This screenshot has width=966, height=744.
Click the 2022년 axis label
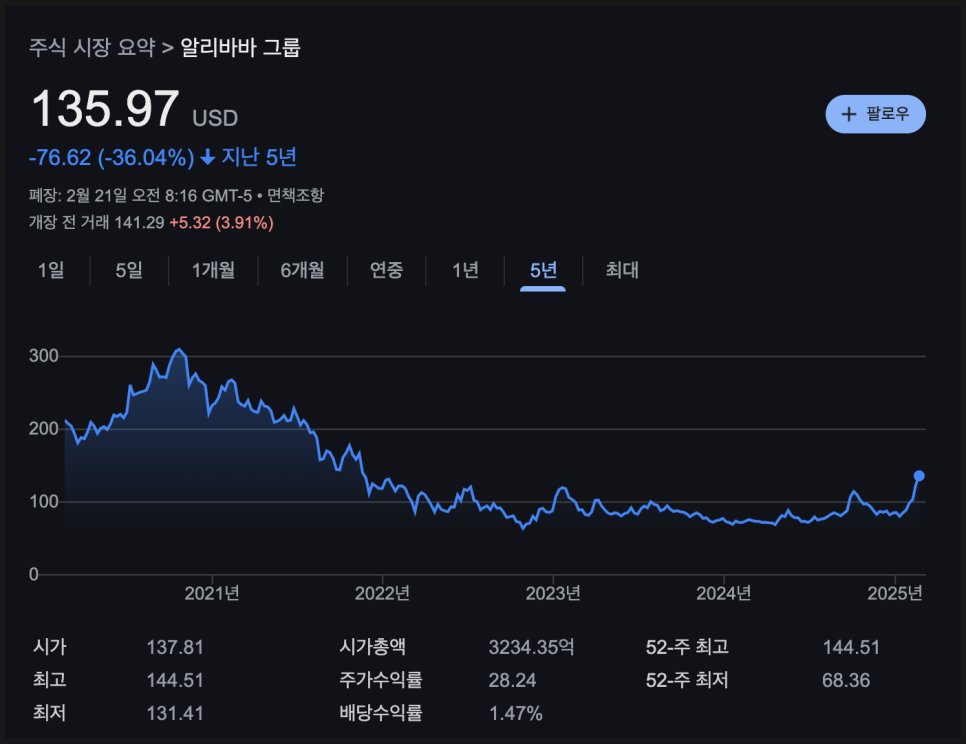coord(382,593)
